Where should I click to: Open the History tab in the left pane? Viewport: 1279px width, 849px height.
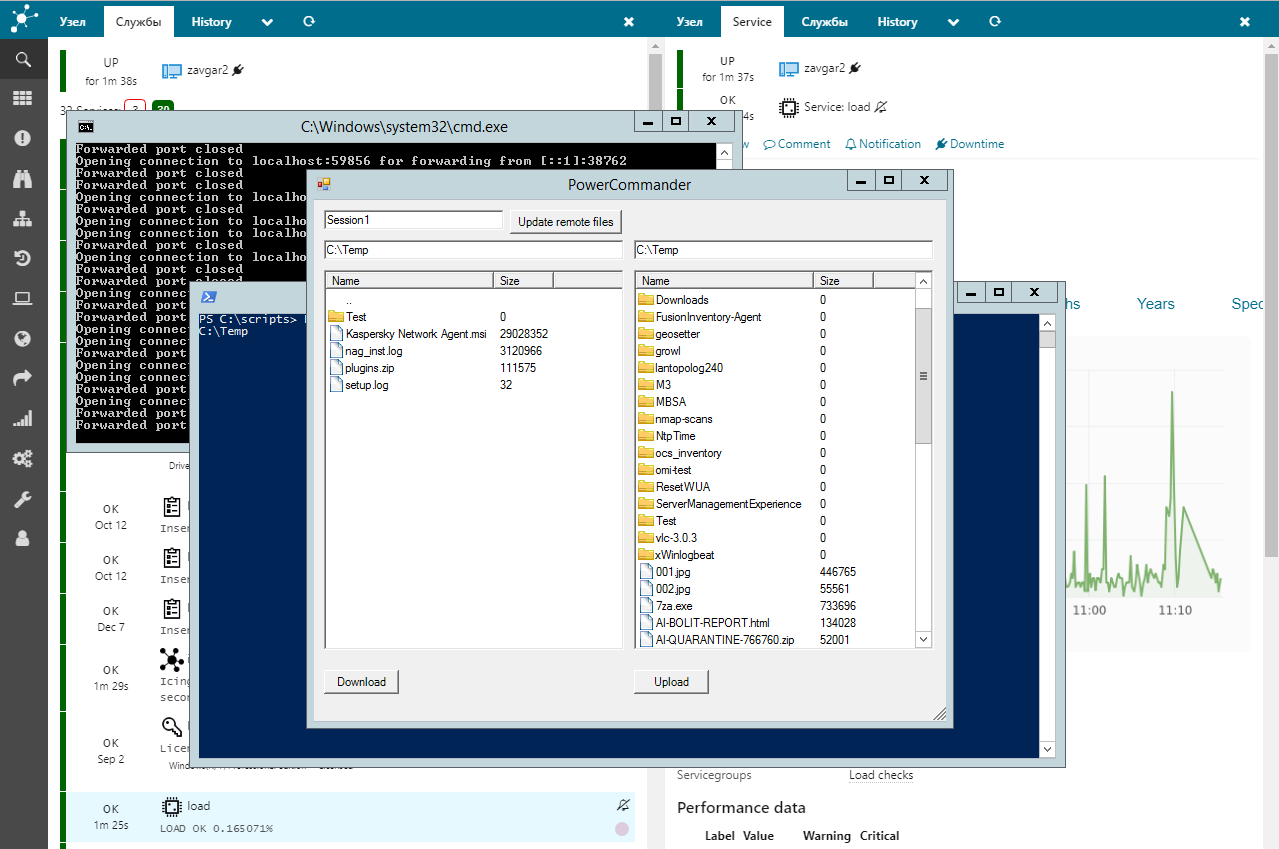211,21
